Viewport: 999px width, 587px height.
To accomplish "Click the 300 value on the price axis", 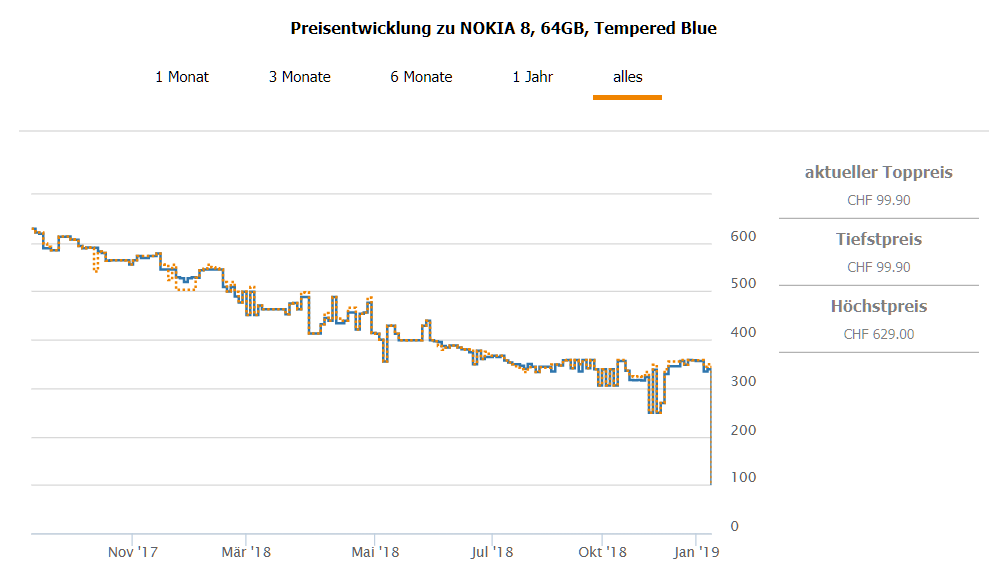I will pyautogui.click(x=742, y=381).
